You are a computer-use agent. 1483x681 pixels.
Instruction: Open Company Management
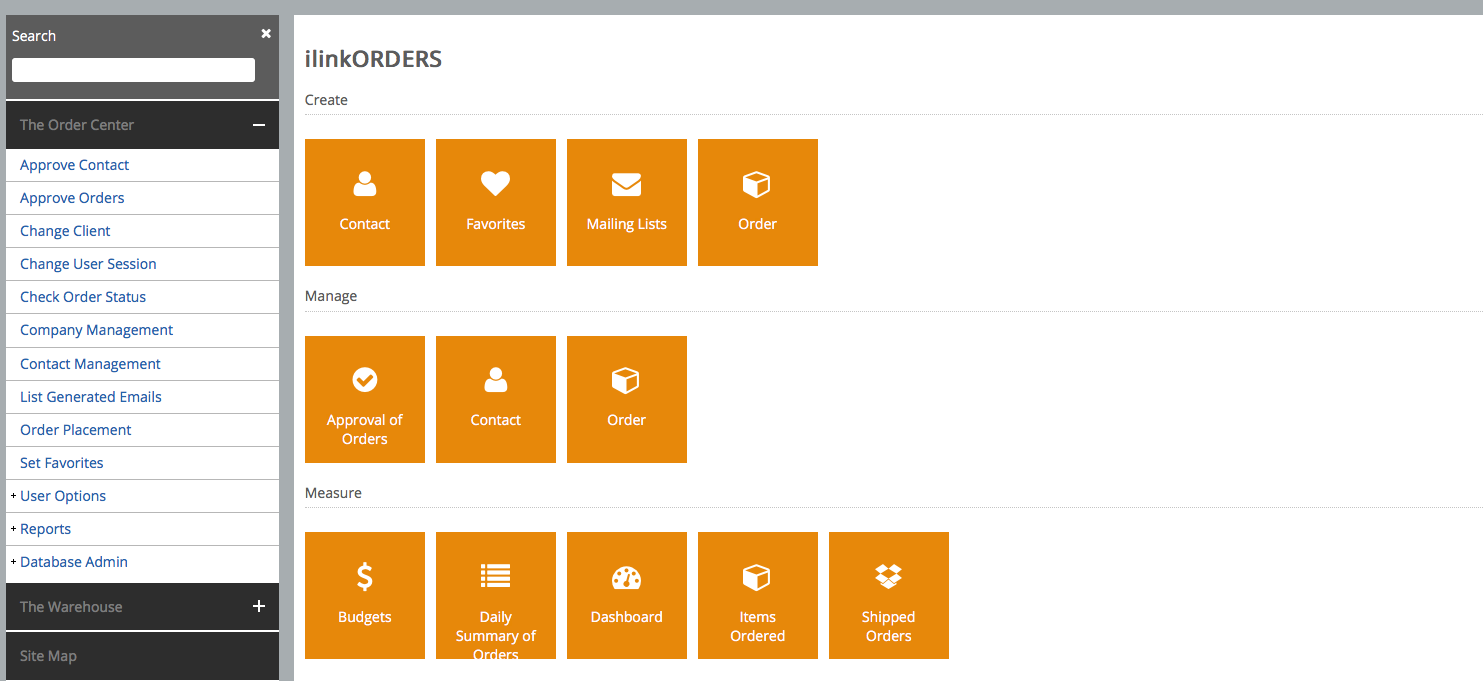[x=96, y=330]
